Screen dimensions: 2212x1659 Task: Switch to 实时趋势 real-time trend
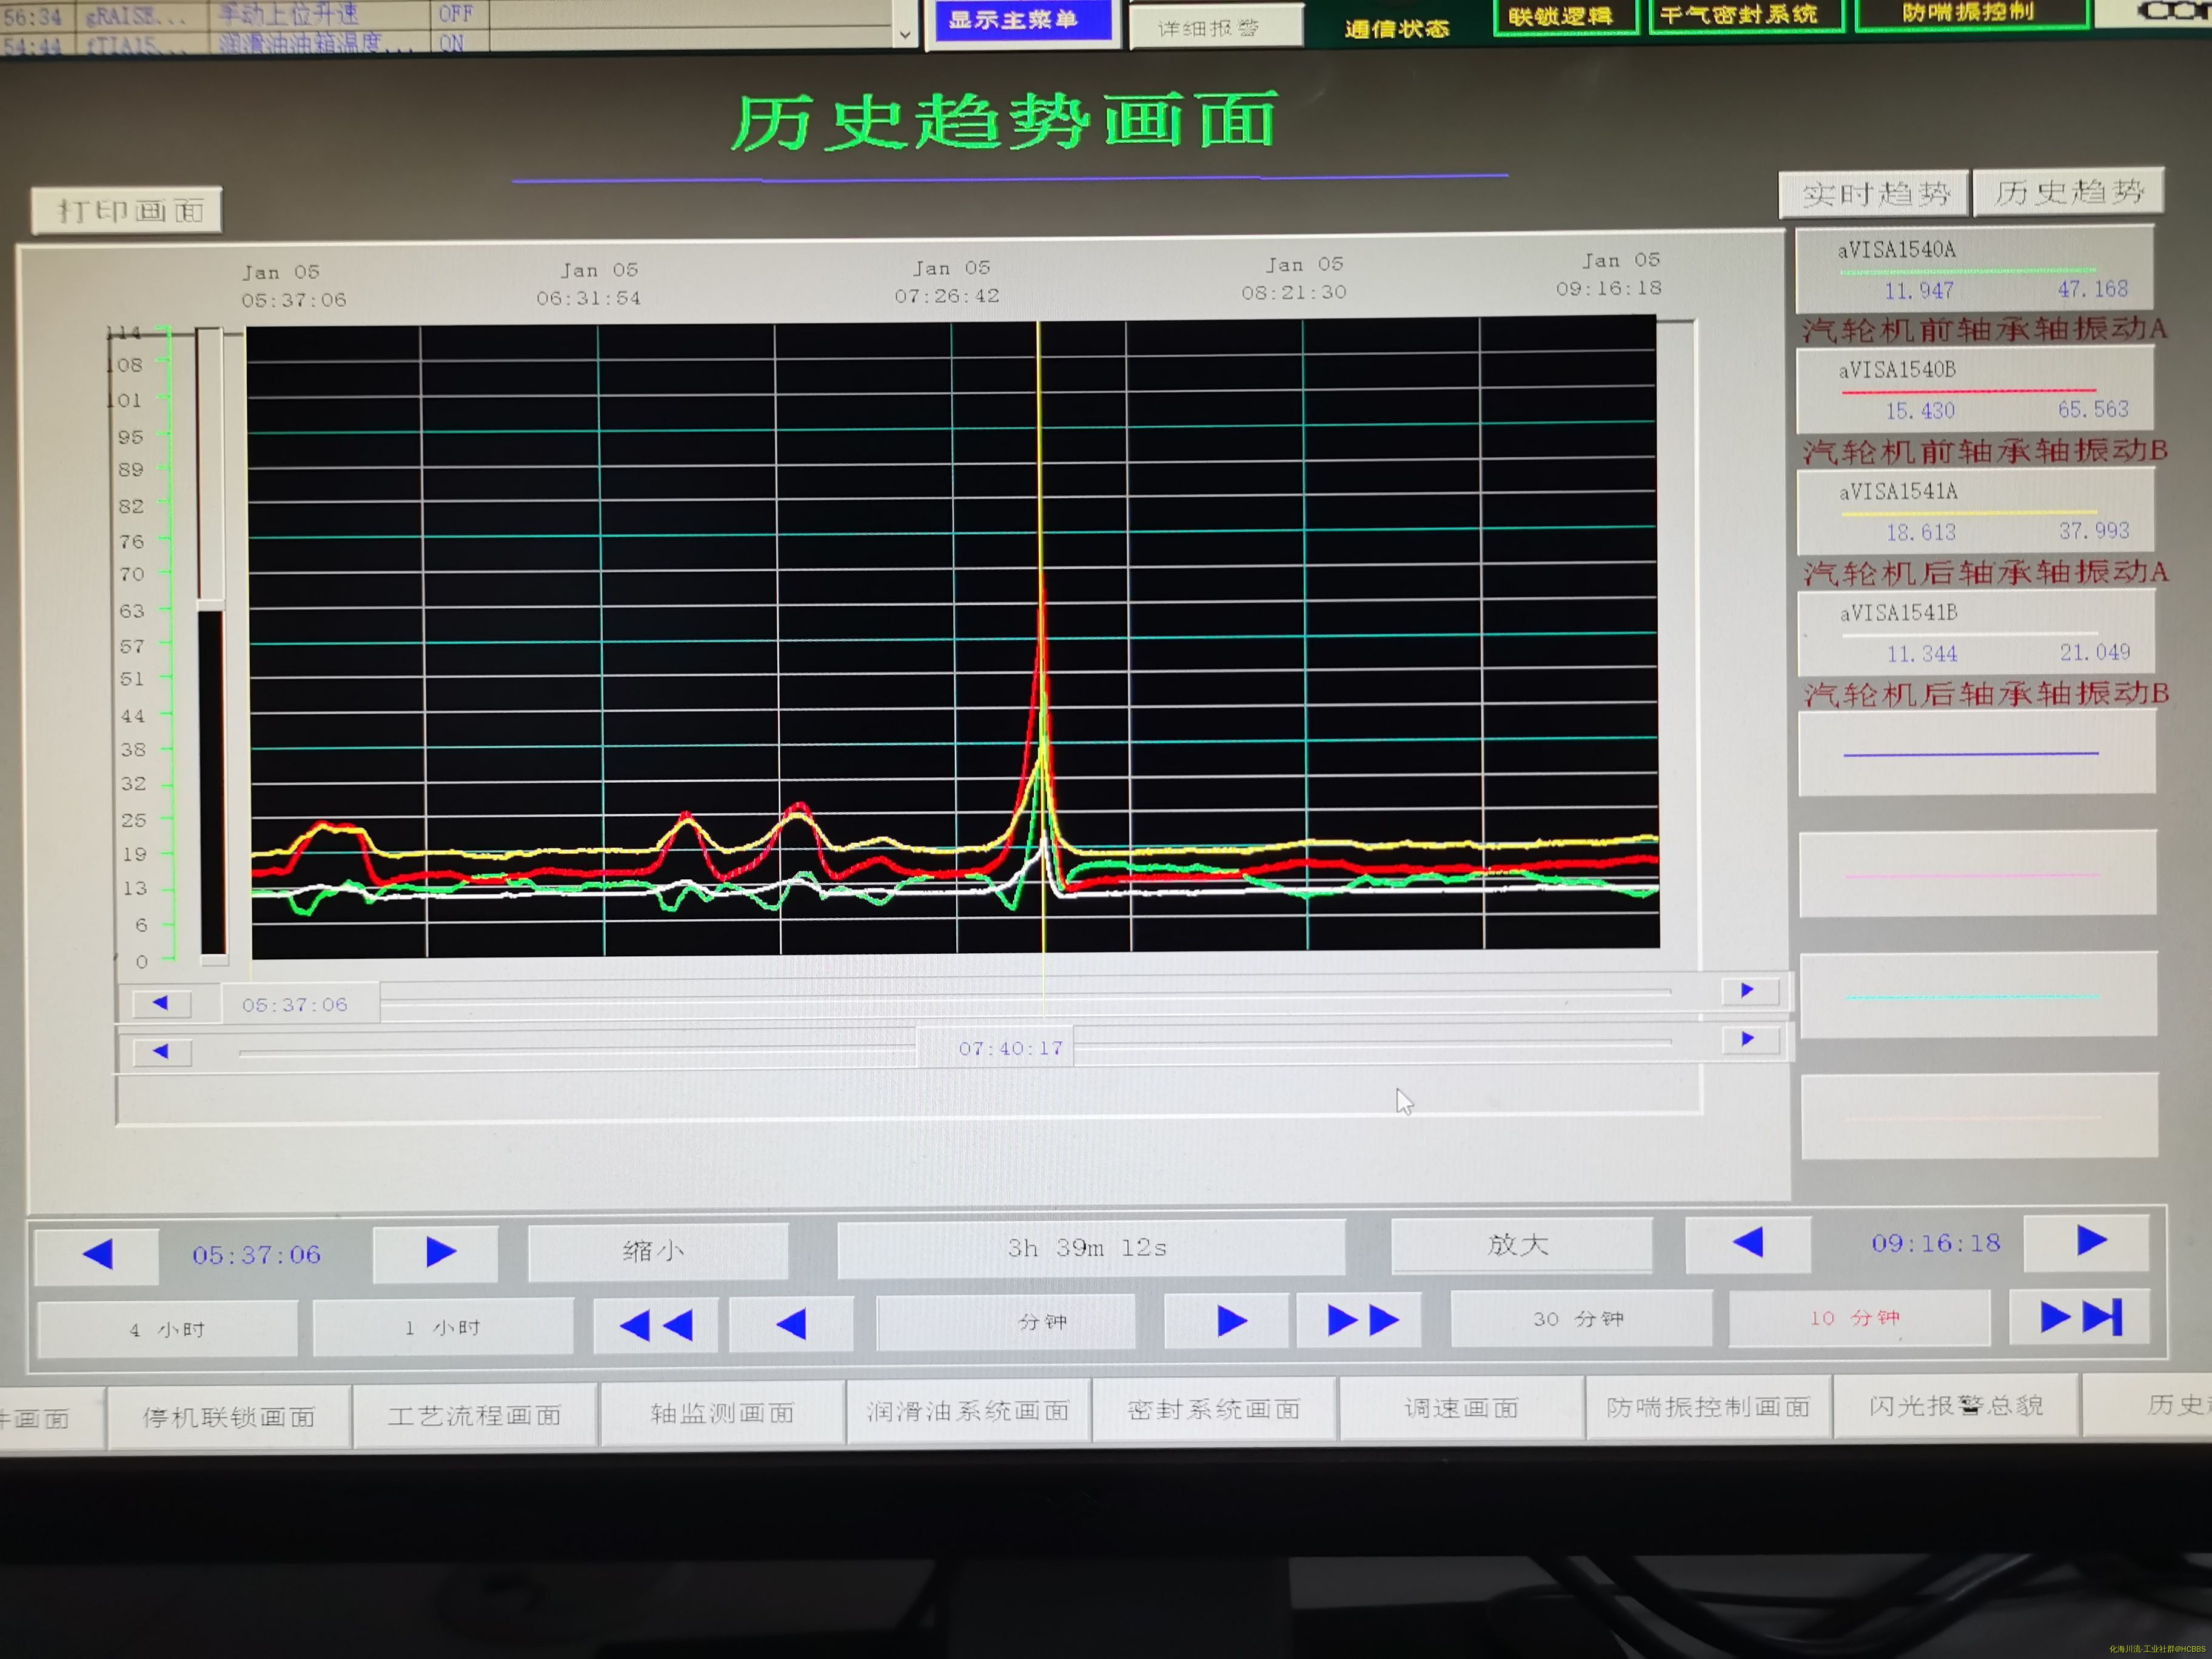point(1874,194)
